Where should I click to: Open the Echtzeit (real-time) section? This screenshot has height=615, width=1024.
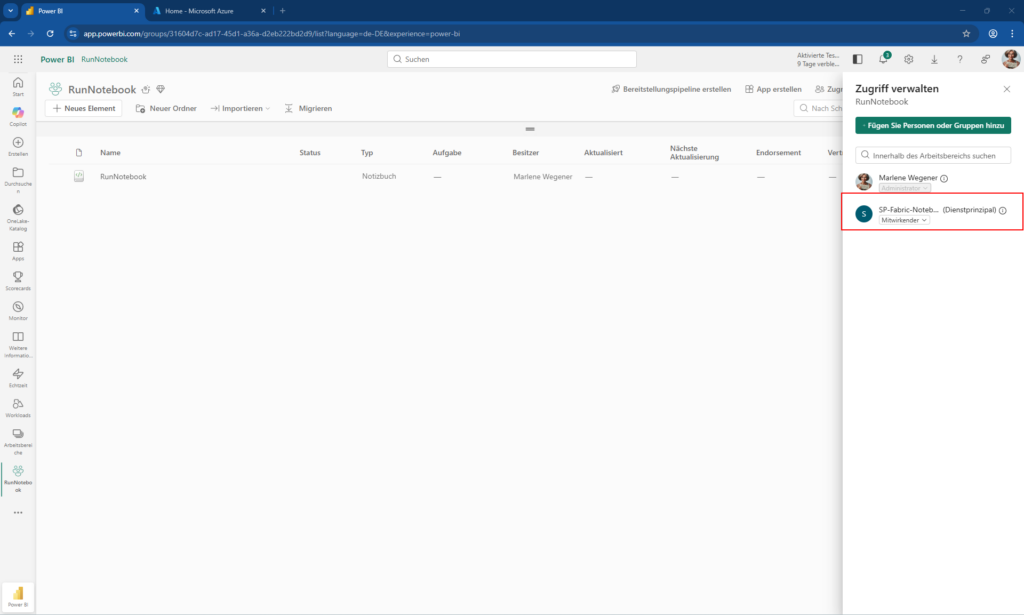point(17,376)
